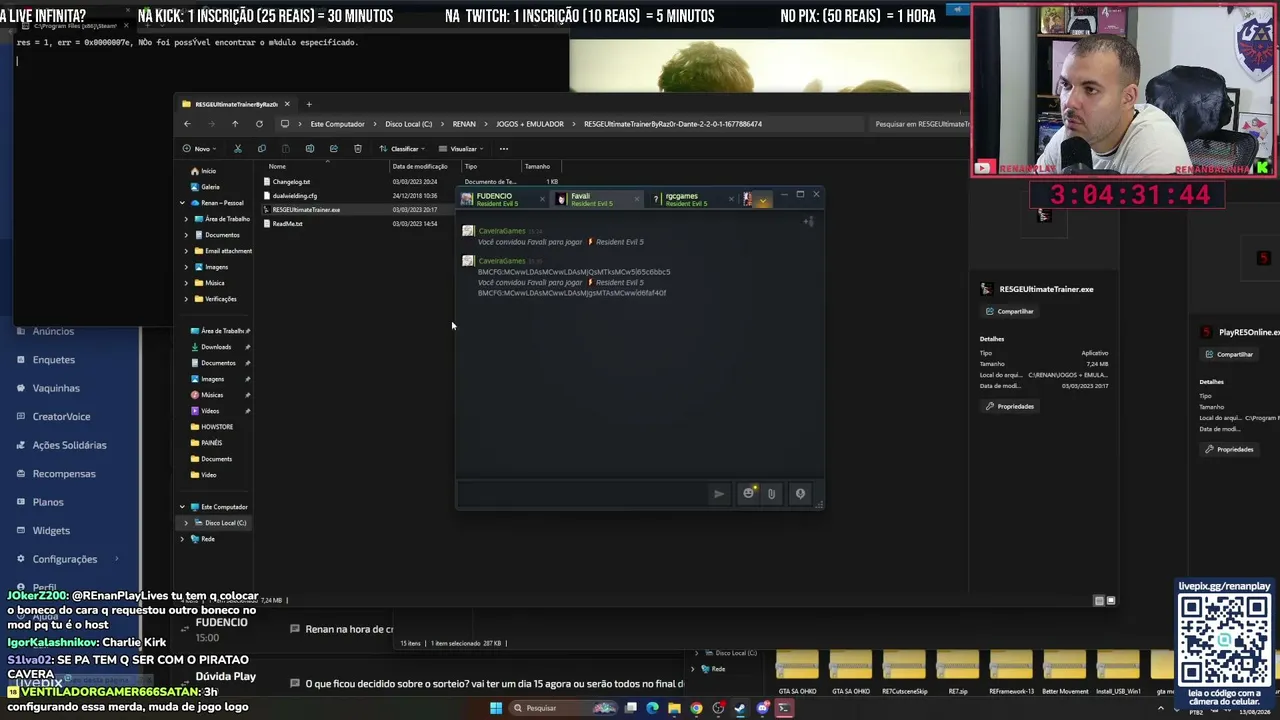
Task: Click the Steam chat message input field
Action: coord(584,493)
